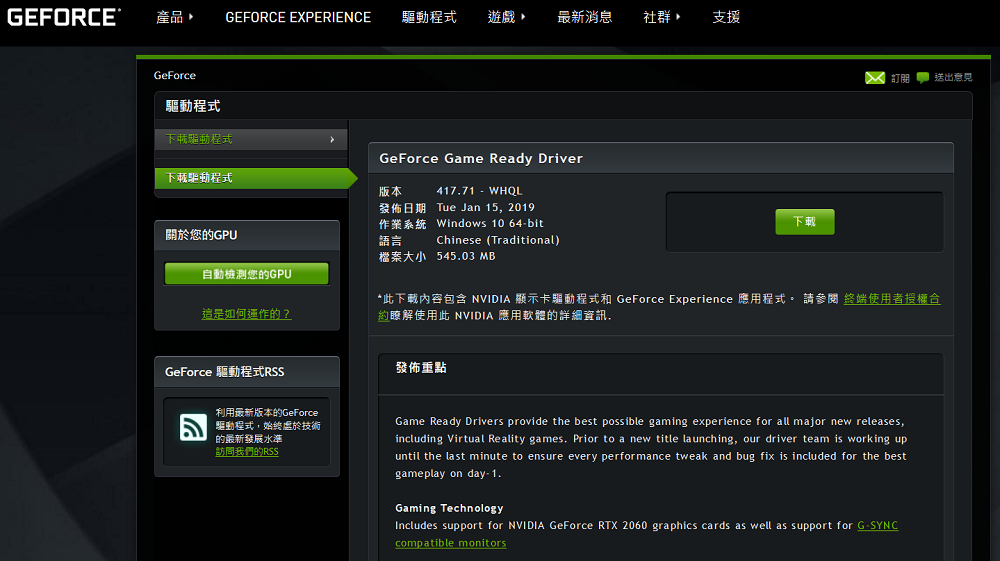The width and height of the screenshot is (1000, 561).
Task: Open end user license agreement link
Action: [x=892, y=299]
